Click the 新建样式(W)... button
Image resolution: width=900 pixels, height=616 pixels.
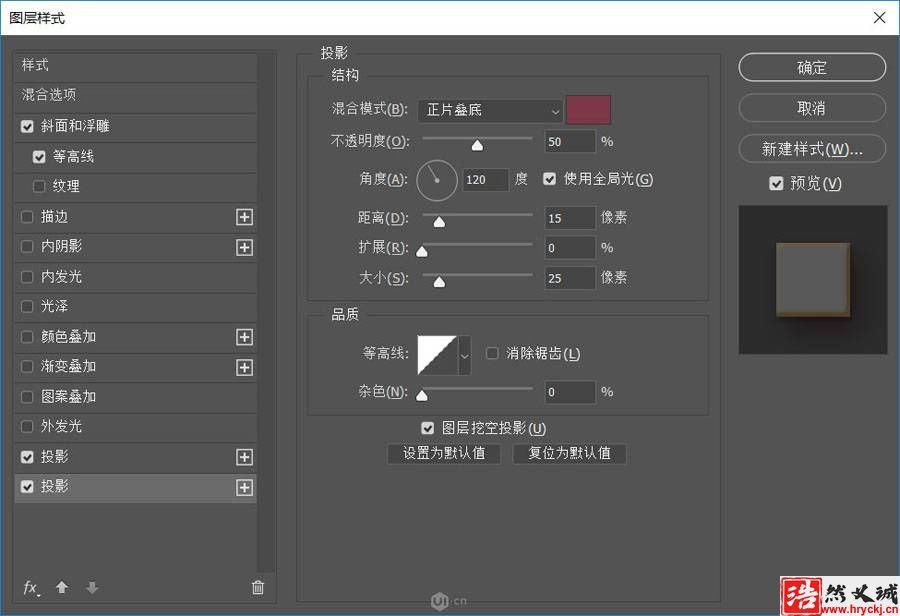[812, 149]
